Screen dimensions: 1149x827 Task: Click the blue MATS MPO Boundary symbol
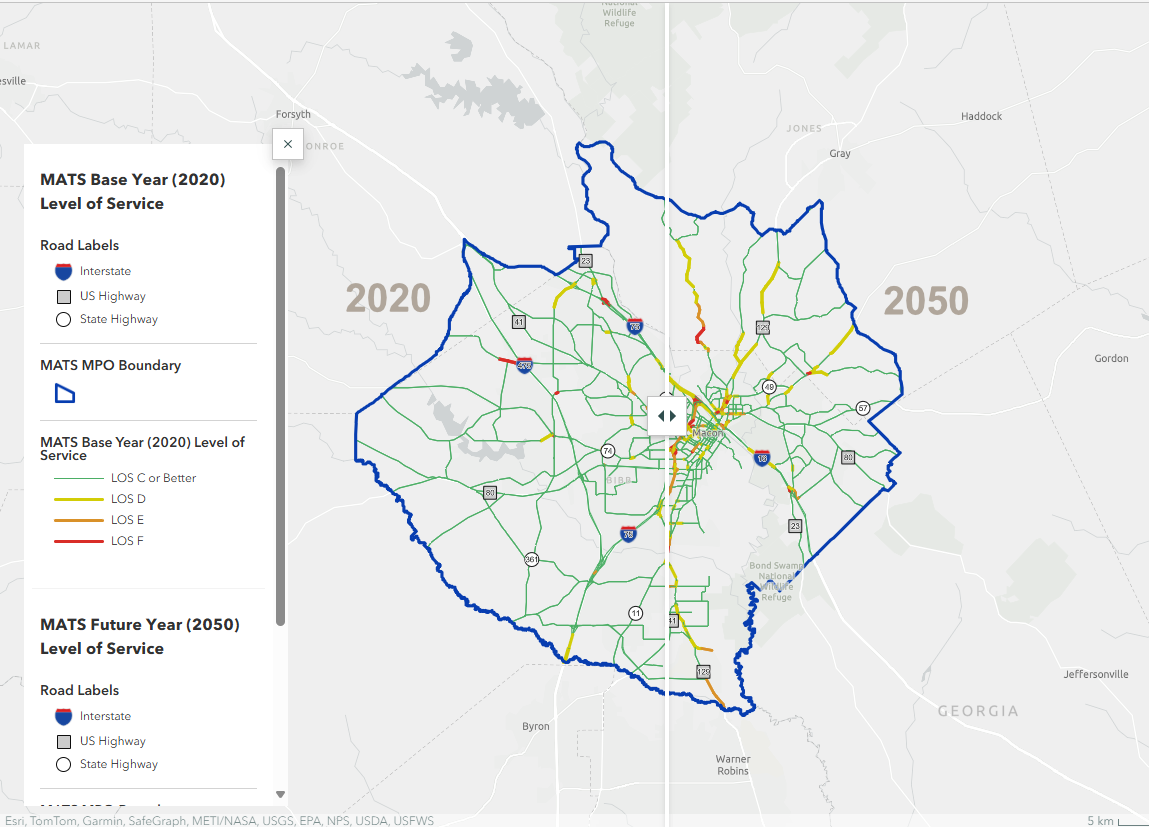65,394
